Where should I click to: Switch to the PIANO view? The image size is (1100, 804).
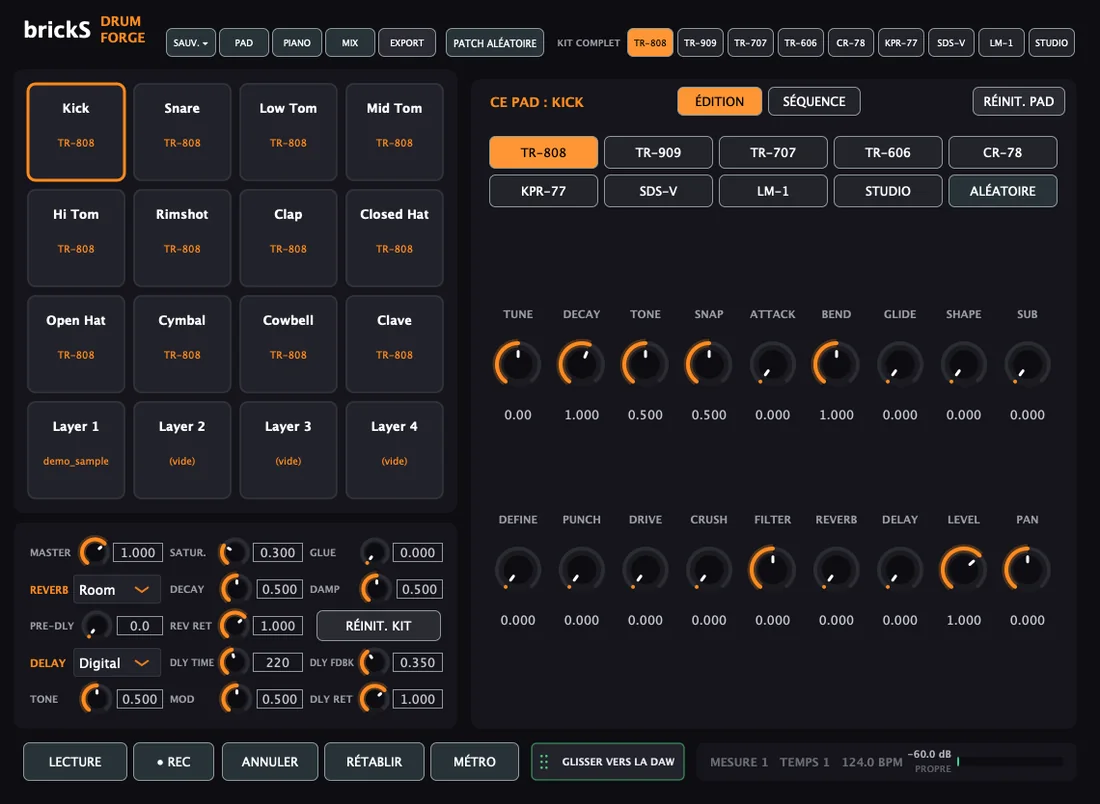[297, 43]
